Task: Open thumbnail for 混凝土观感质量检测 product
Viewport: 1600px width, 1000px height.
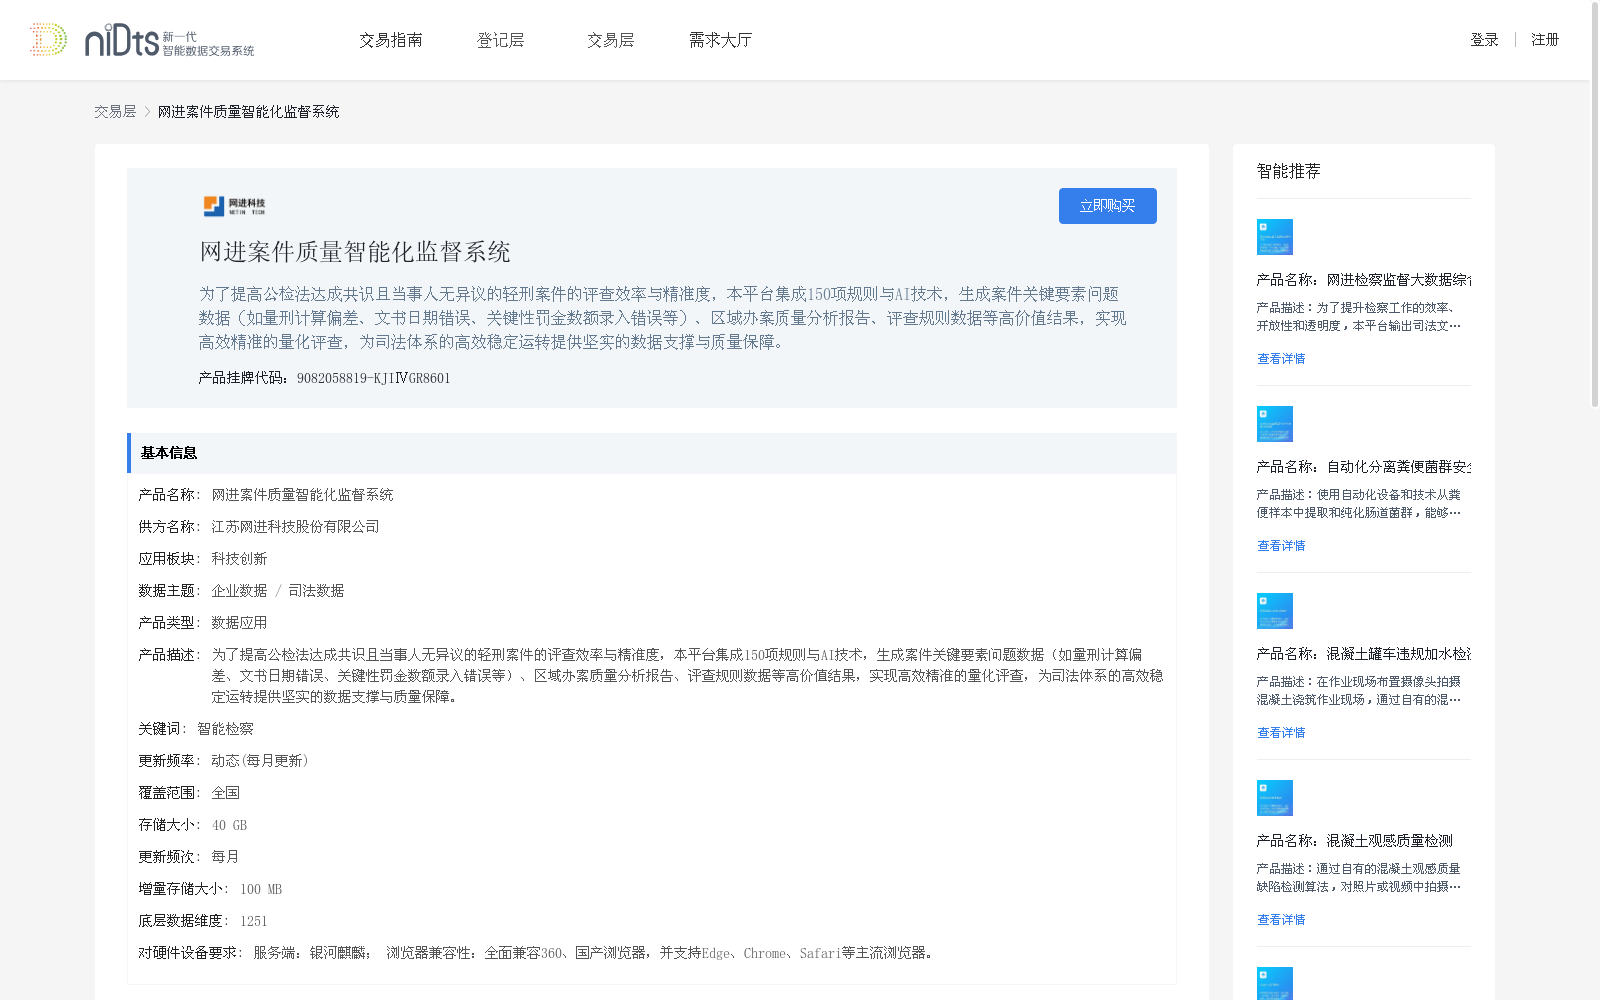Action: pyautogui.click(x=1275, y=798)
